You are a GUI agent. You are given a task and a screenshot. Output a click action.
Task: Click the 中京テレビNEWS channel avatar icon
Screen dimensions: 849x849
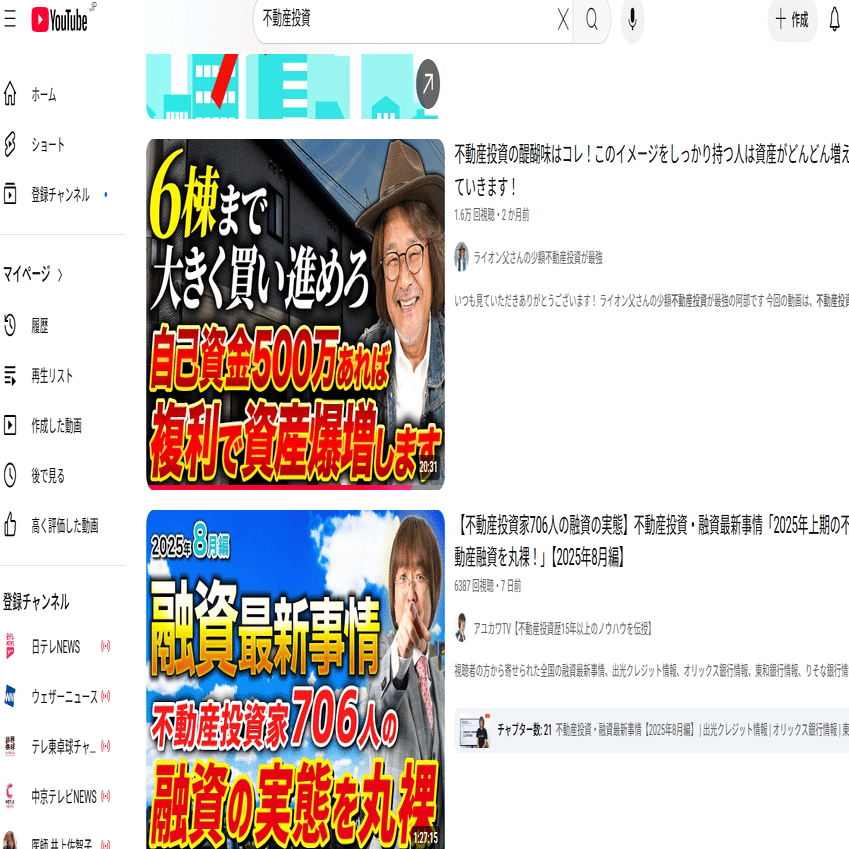[10, 796]
